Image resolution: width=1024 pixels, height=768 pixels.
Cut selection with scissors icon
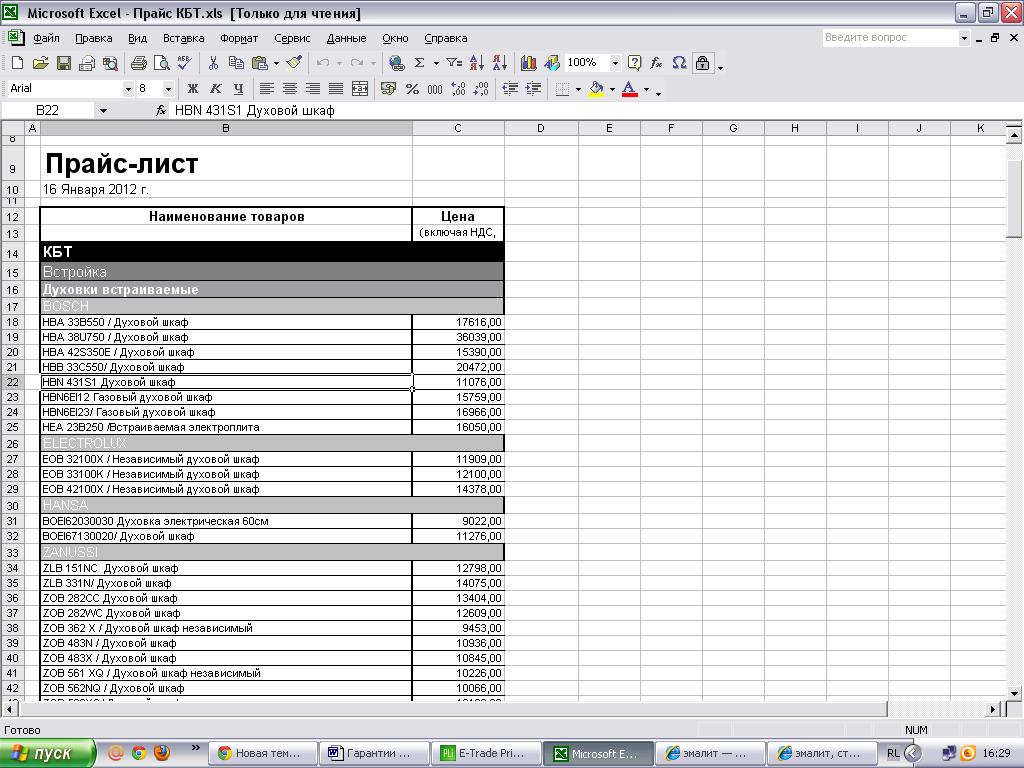213,63
